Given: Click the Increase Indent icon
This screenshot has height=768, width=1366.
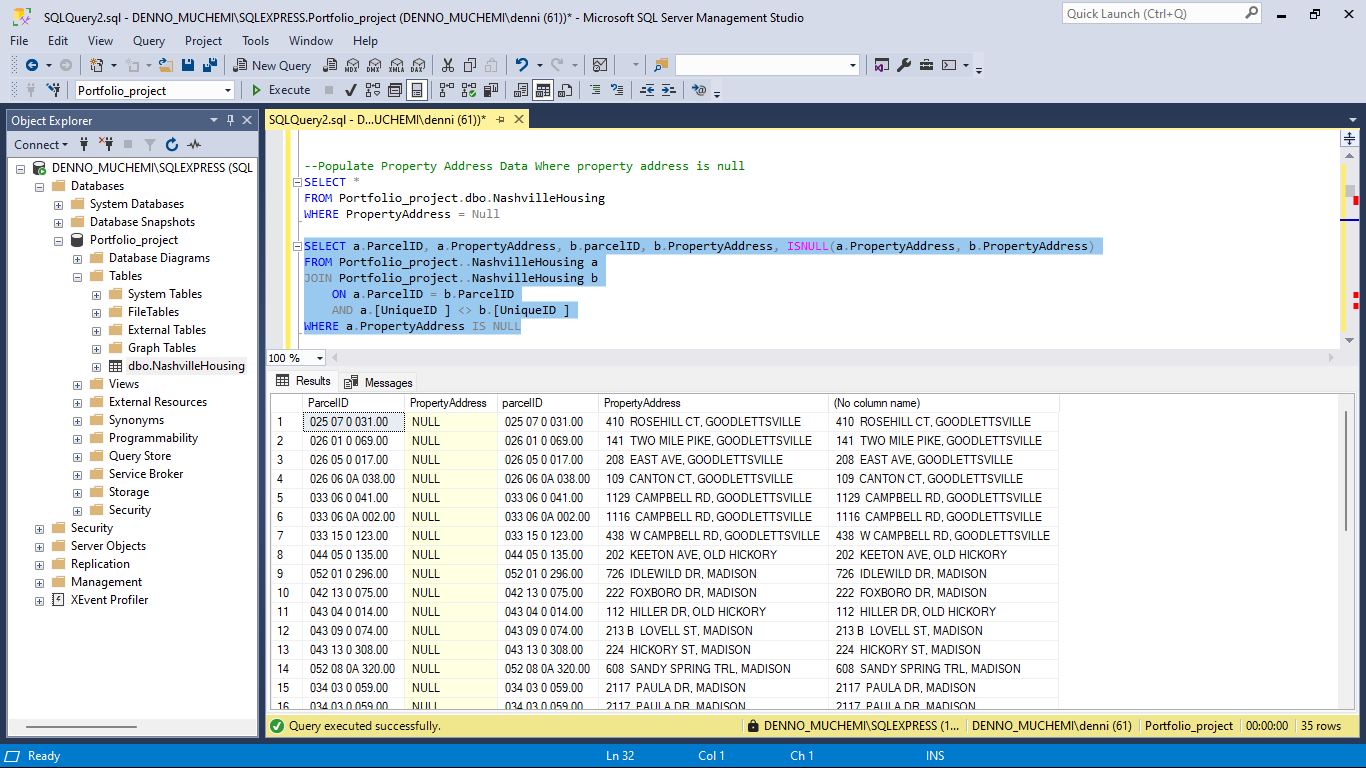Looking at the screenshot, I should tap(669, 90).
